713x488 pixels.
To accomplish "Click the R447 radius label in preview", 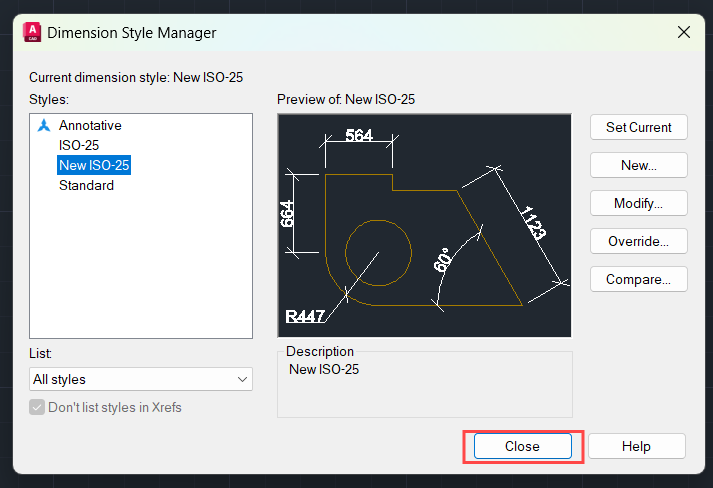I will (x=305, y=317).
